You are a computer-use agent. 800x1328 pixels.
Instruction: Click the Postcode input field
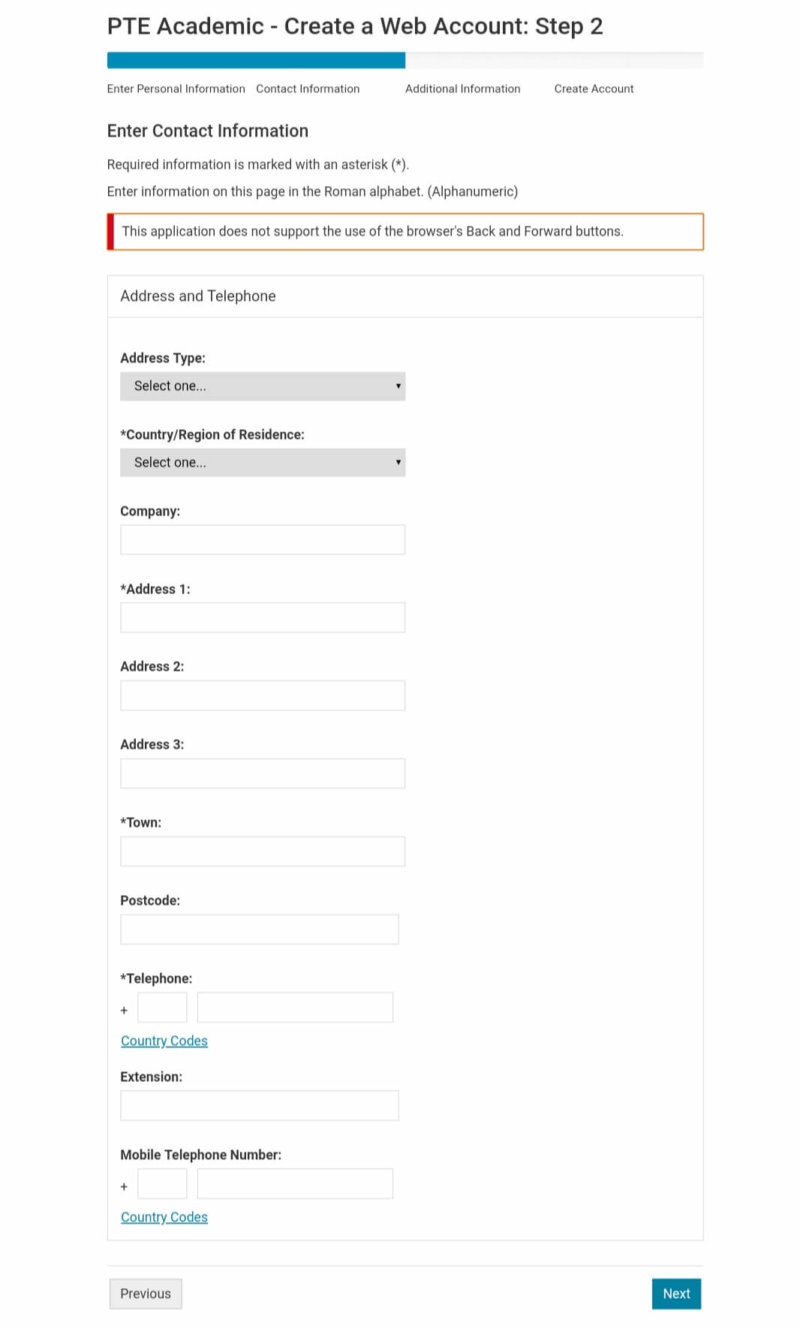[x=259, y=929]
